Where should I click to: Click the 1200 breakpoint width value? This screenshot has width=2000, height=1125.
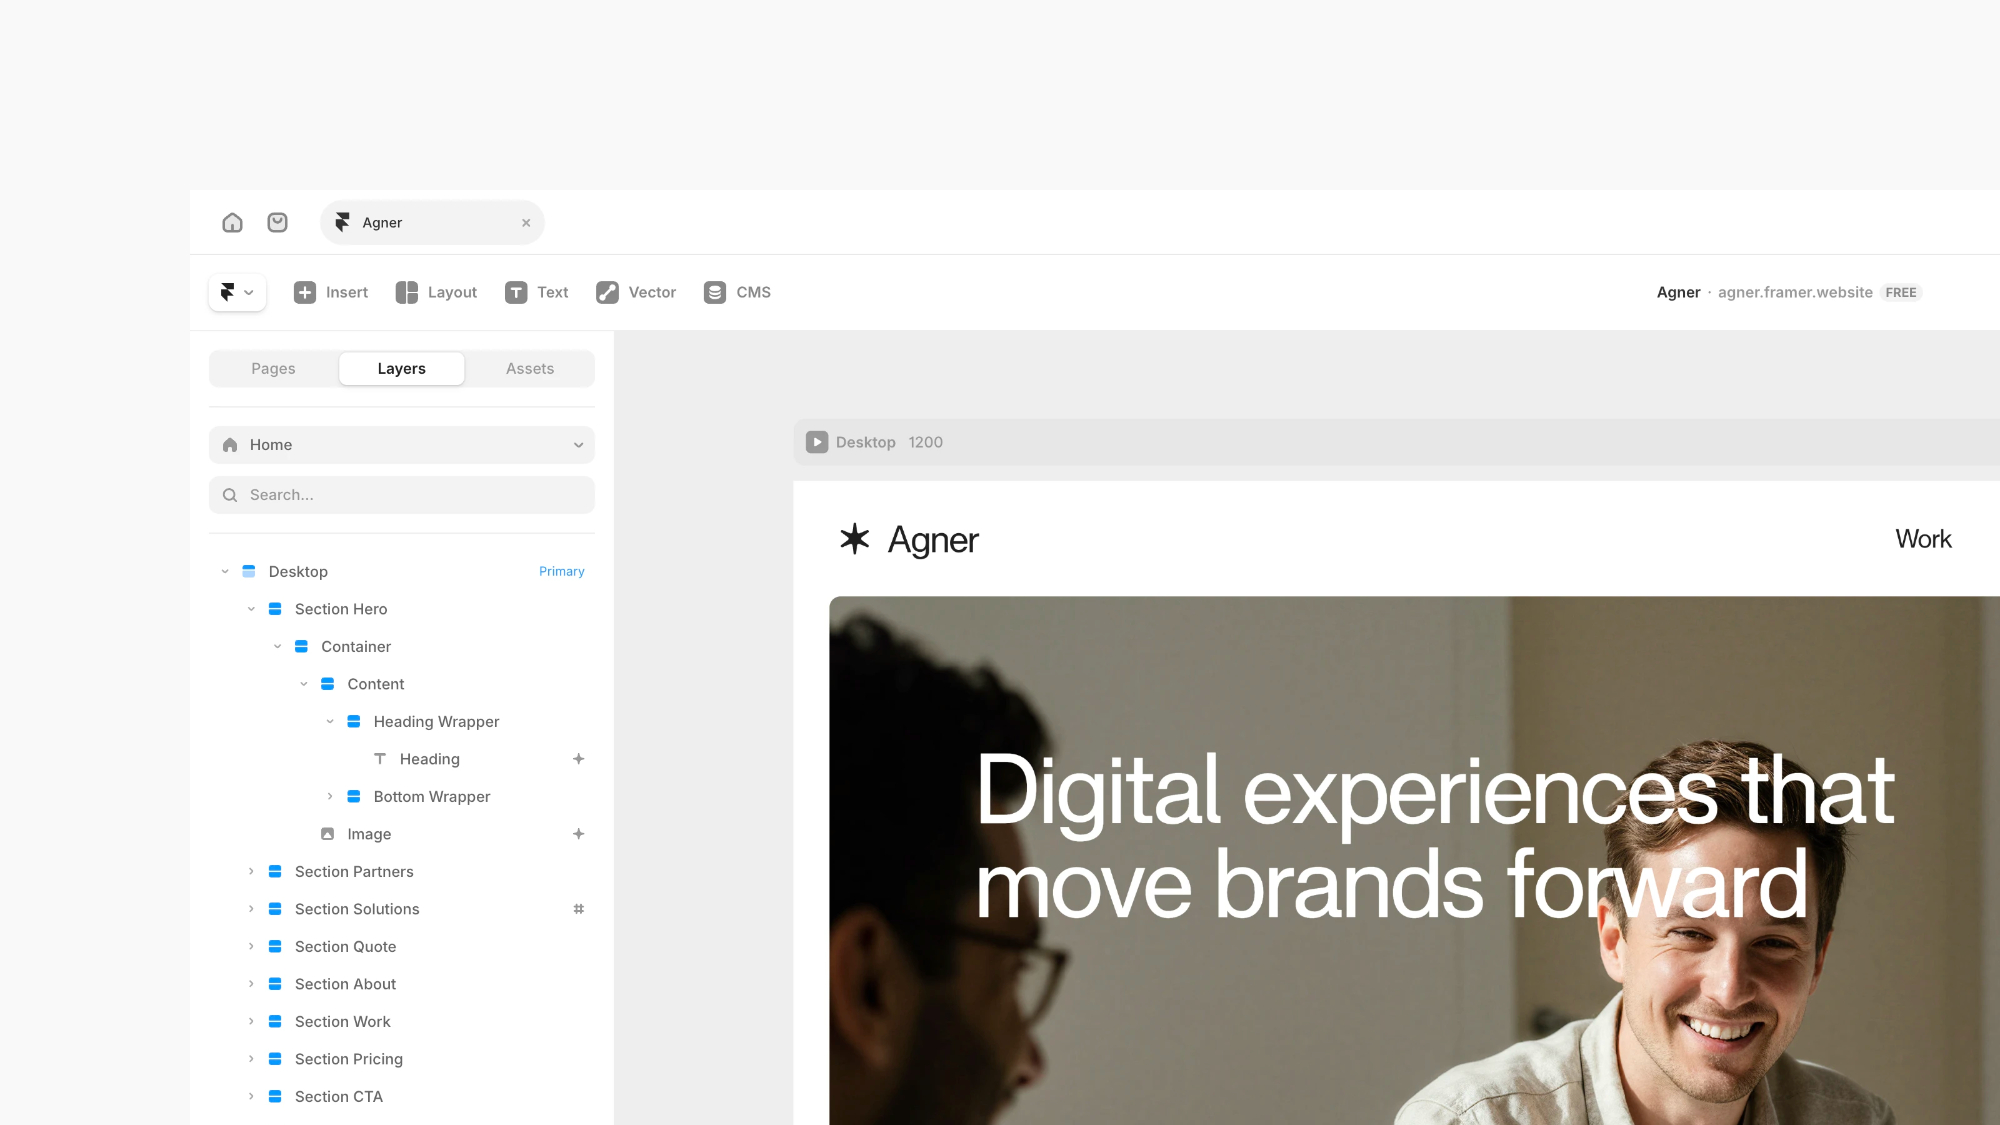pyautogui.click(x=926, y=442)
